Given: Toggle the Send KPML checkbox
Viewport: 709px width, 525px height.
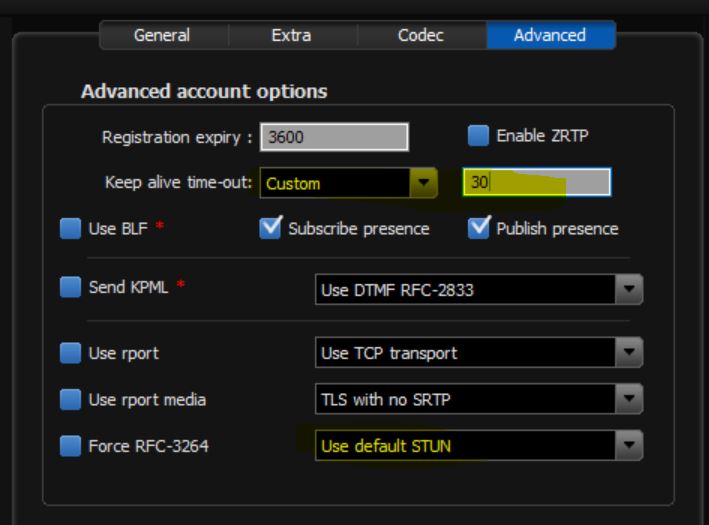Looking at the screenshot, I should click(x=70, y=288).
